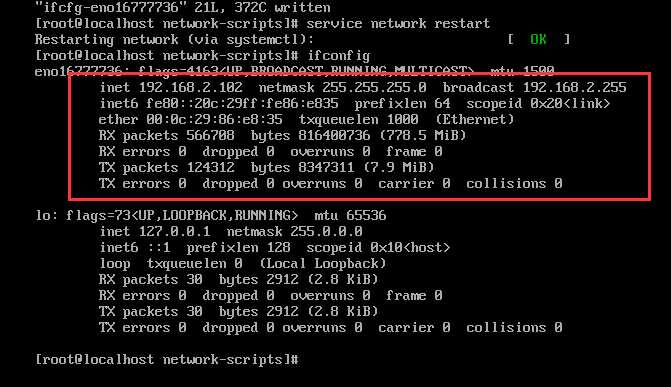Click the broadcast address 192.168.2.255
This screenshot has width=671, height=387.
click(x=574, y=87)
